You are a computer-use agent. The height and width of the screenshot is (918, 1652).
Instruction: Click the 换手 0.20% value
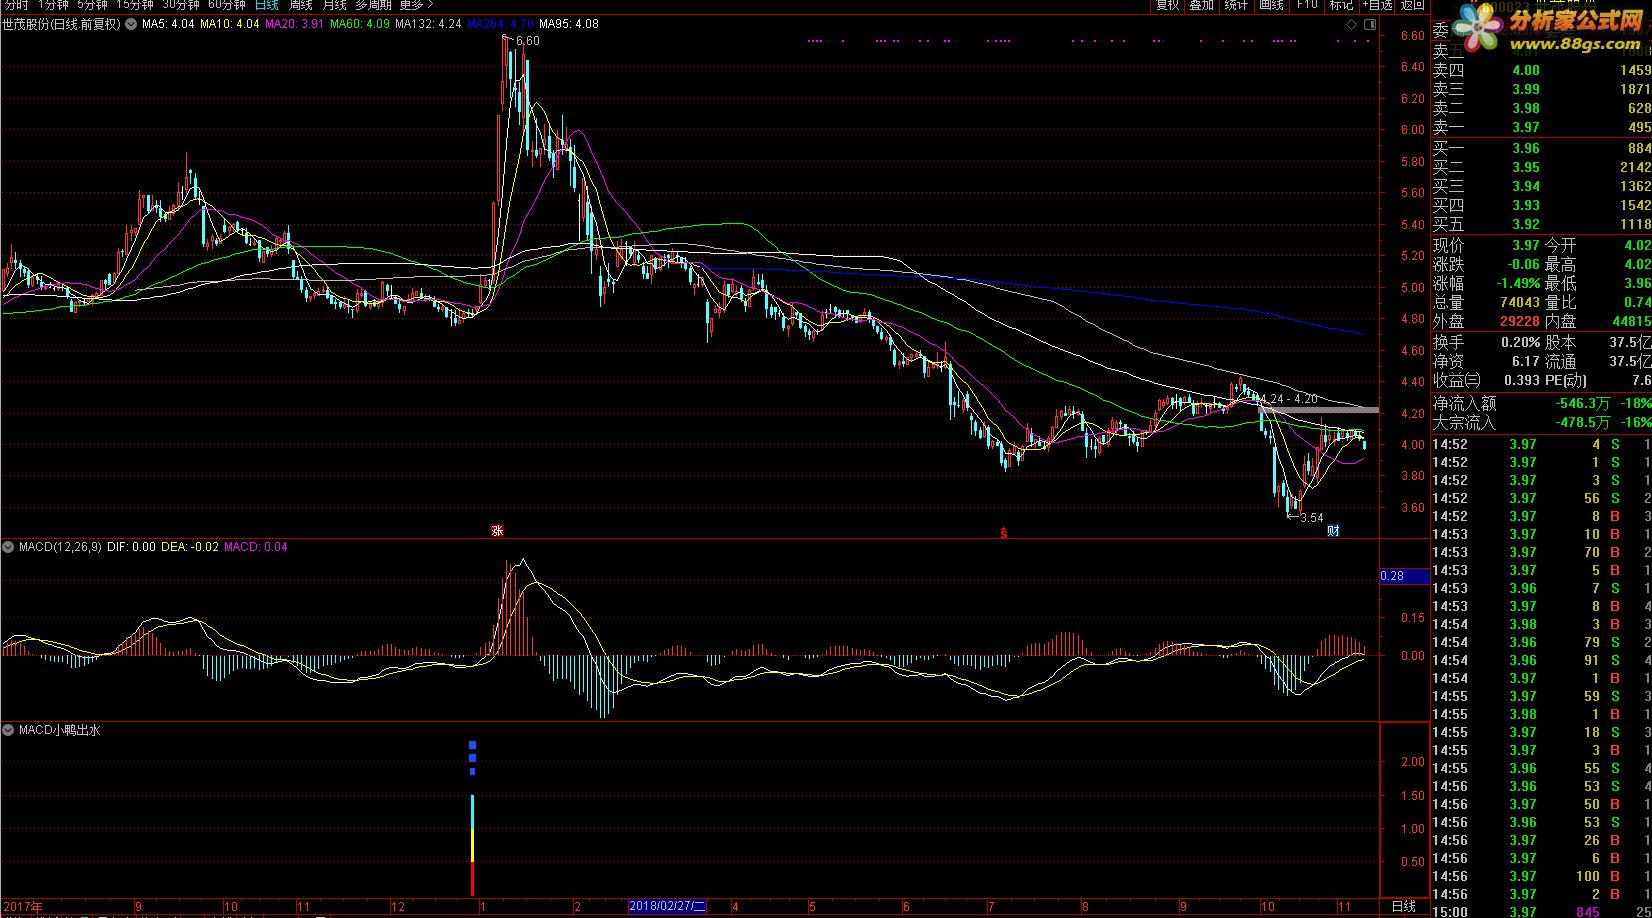[x=1521, y=342]
